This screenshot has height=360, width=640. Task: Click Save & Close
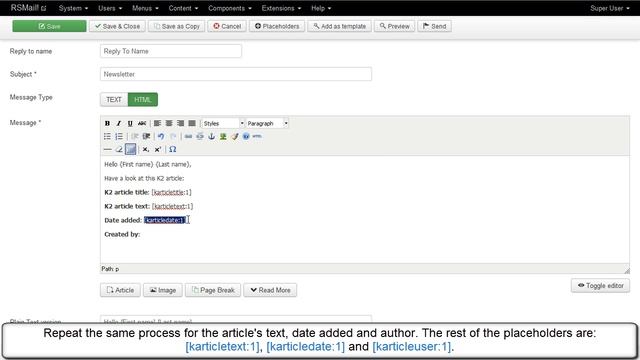tap(118, 26)
